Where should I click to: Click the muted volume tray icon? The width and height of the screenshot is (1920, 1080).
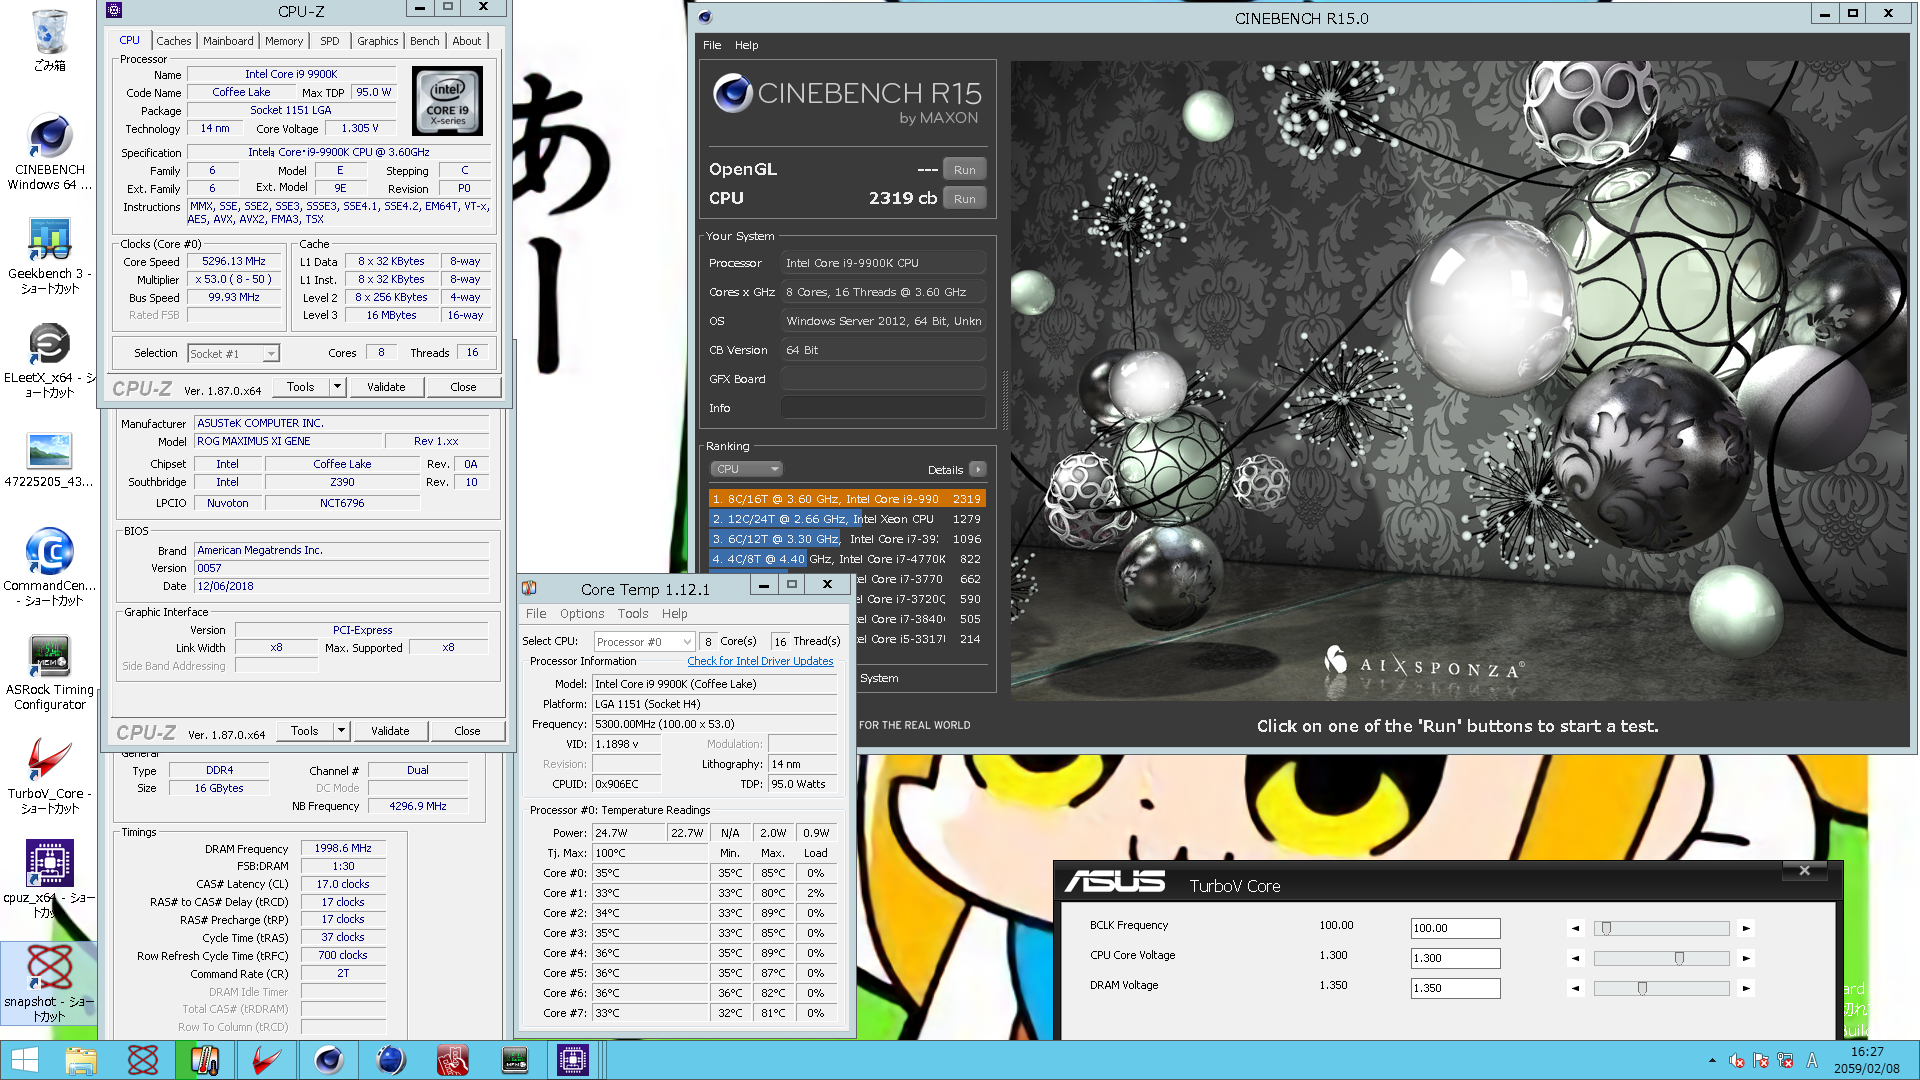[1737, 1061]
